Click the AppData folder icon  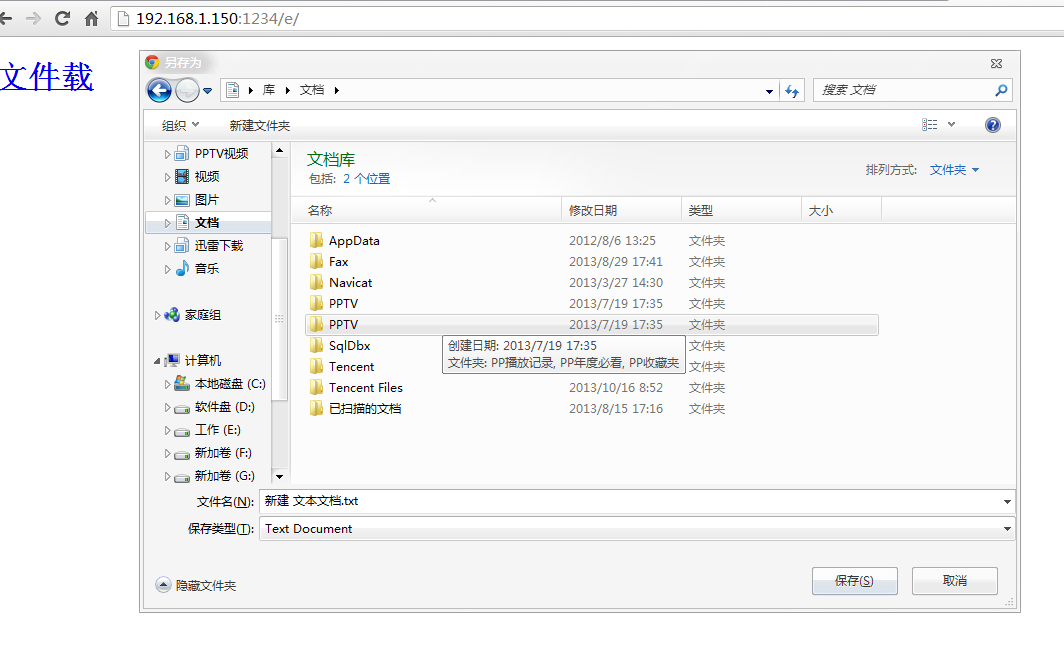(x=316, y=240)
